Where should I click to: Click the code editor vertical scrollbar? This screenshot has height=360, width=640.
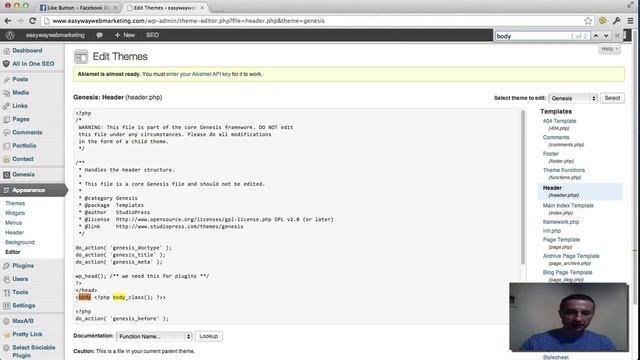[x=522, y=188]
